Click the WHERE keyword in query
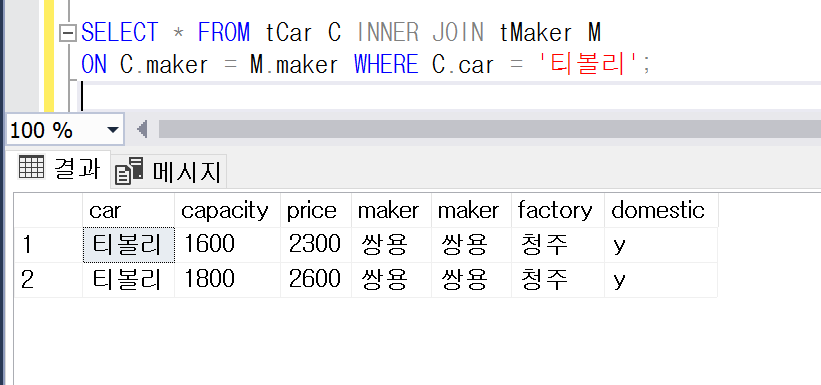Image resolution: width=821 pixels, height=385 pixels. (386, 65)
